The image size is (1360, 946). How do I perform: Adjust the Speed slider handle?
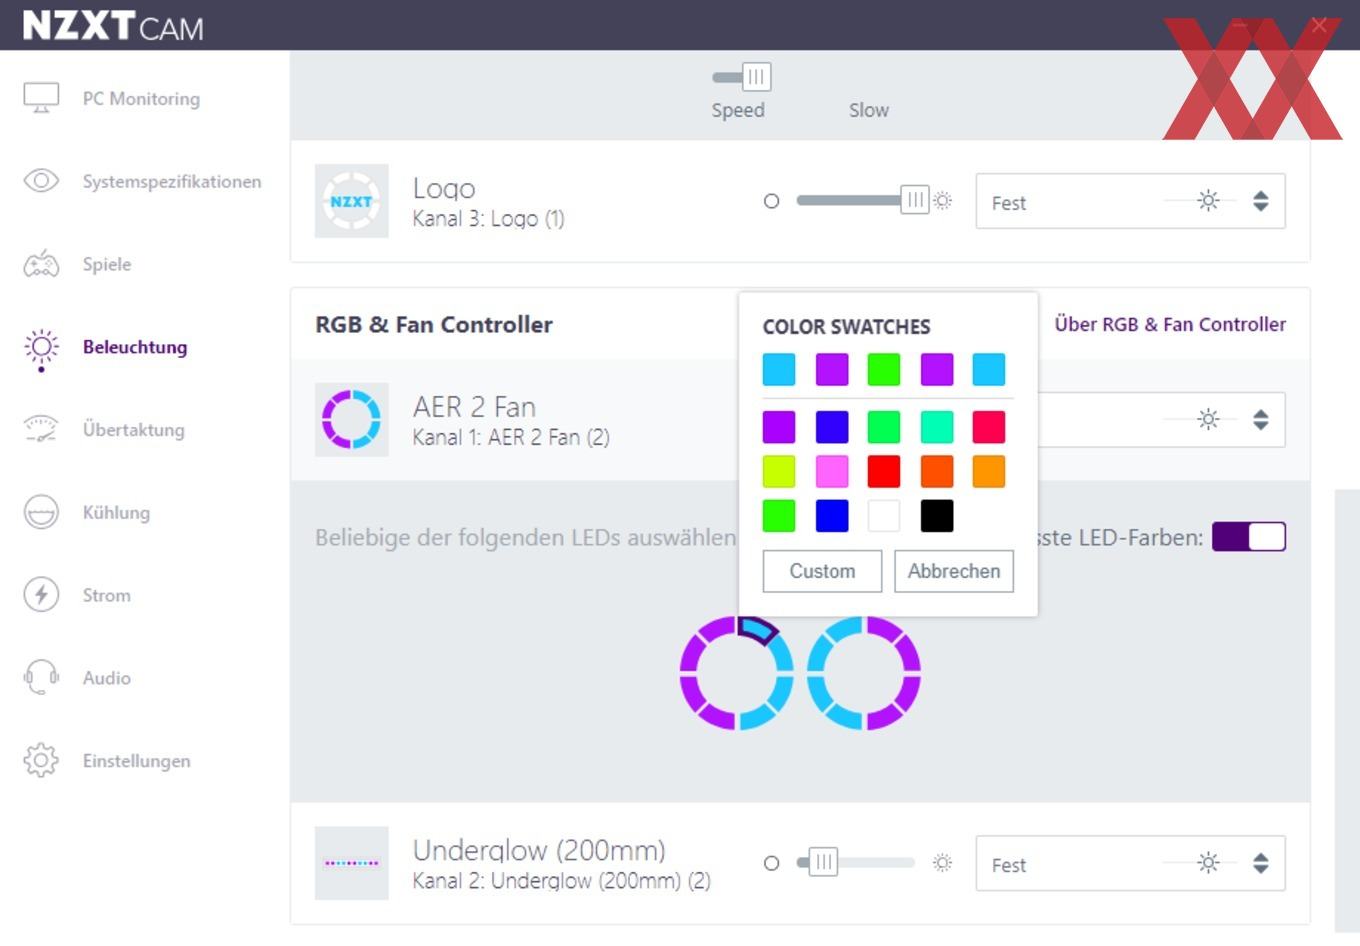tap(756, 77)
